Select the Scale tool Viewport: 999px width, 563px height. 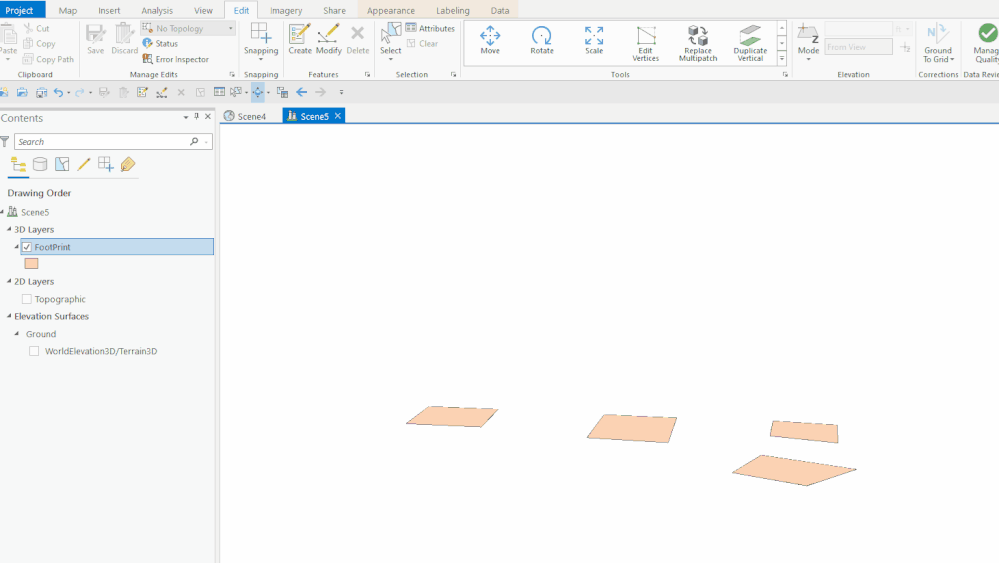(594, 41)
